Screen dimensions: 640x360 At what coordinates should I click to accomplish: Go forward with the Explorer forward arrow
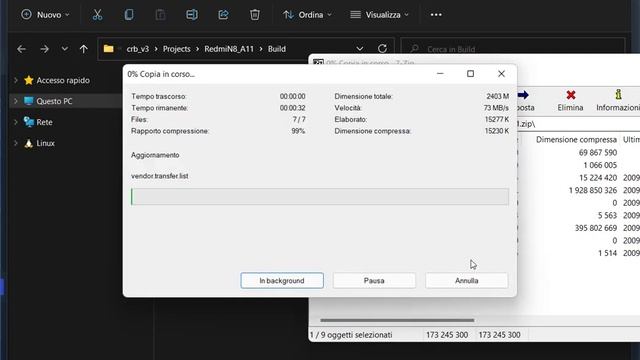[x=44, y=49]
